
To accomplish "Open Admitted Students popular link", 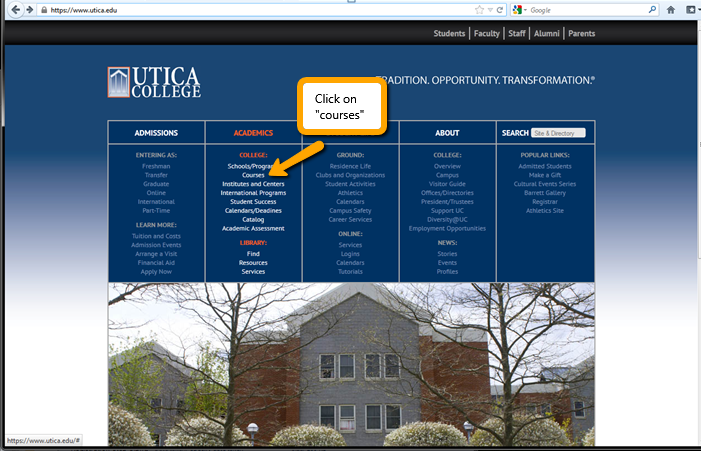I will (545, 166).
